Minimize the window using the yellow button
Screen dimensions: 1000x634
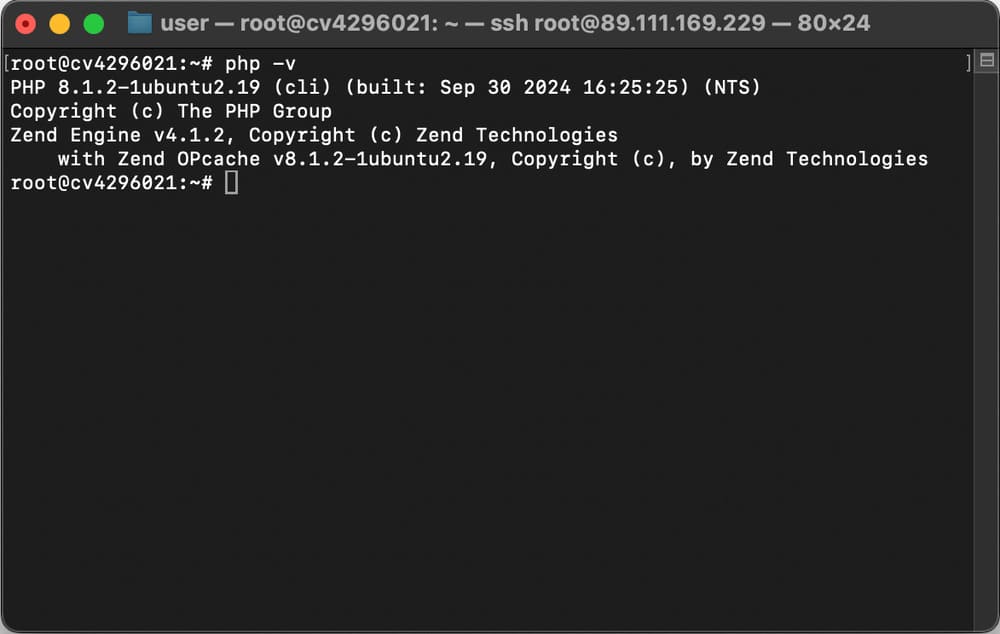59,24
